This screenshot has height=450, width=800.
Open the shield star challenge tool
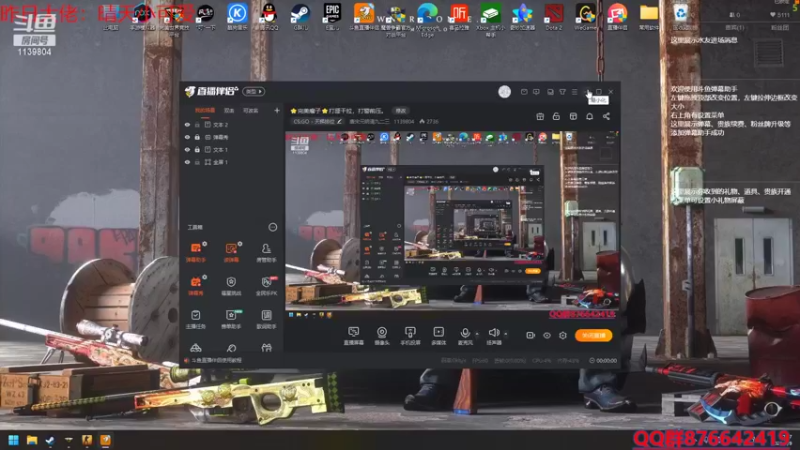[x=231, y=286]
